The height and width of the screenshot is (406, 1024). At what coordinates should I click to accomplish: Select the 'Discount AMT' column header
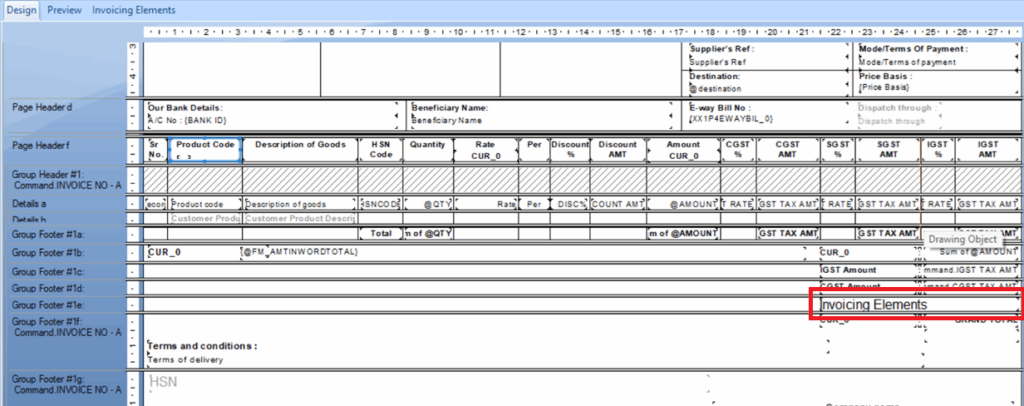pyautogui.click(x=618, y=149)
